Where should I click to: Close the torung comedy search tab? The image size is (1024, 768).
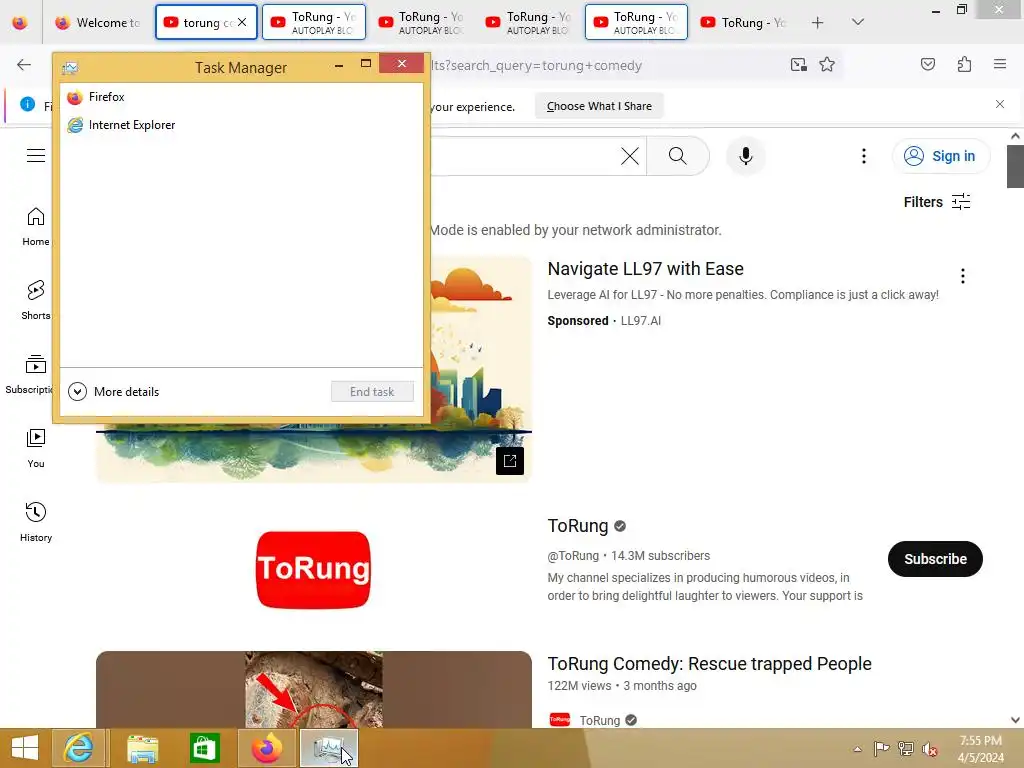pos(242,22)
